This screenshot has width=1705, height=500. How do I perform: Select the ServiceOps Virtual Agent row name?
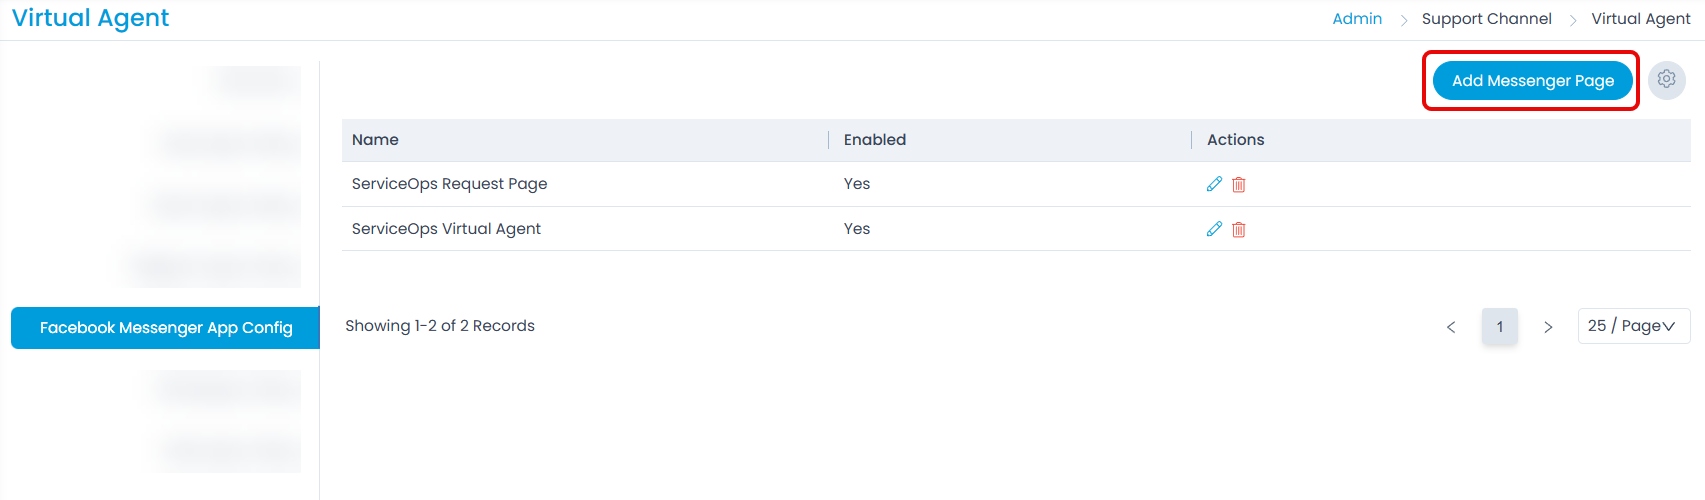point(446,229)
